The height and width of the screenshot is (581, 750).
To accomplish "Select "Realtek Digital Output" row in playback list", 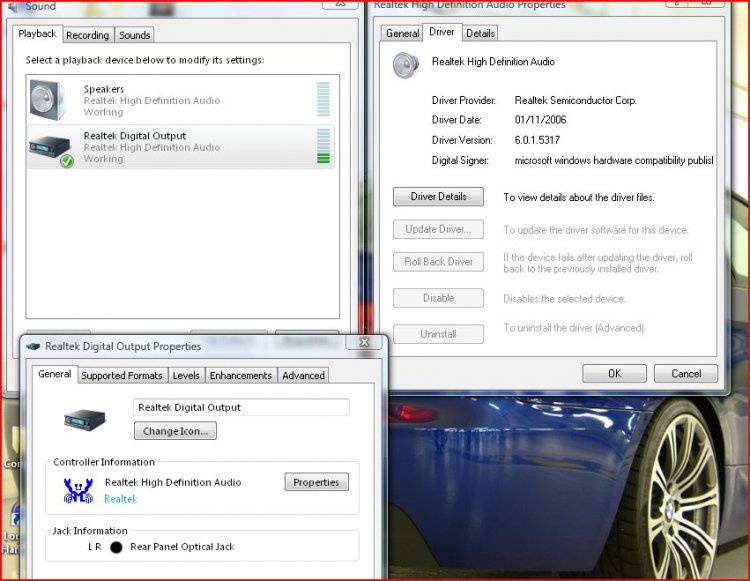I will [181, 147].
